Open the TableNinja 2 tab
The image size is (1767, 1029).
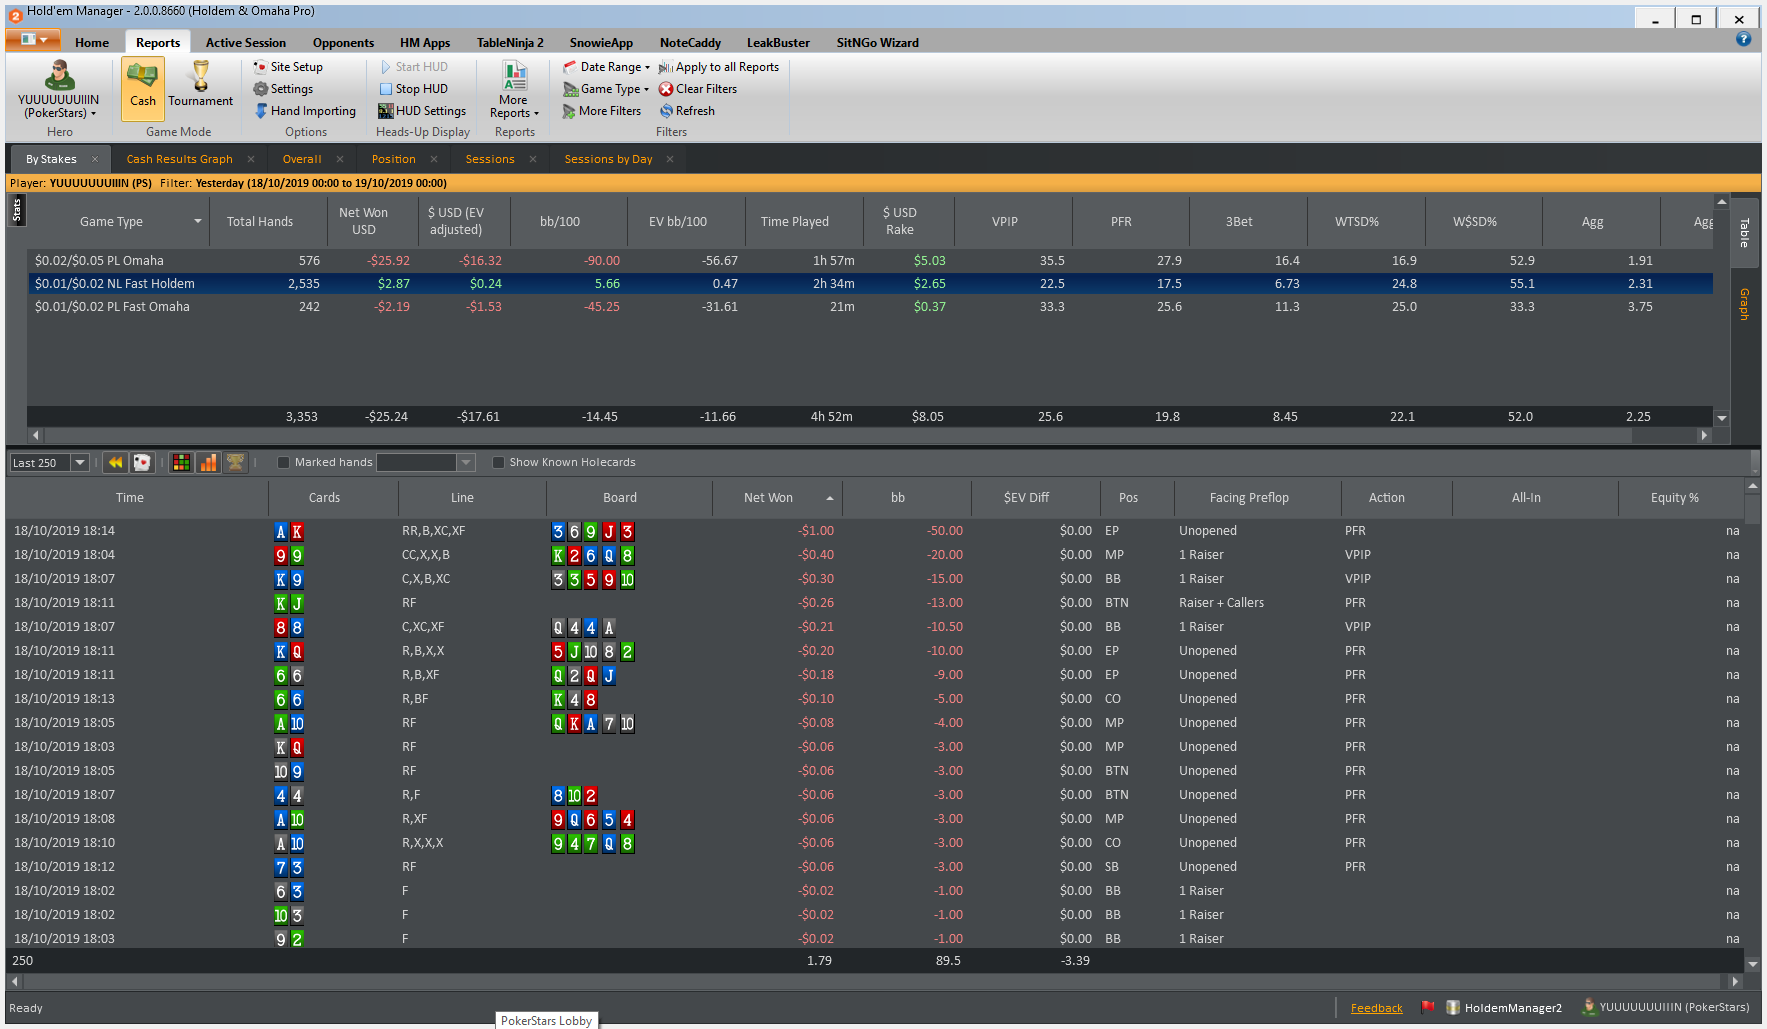pyautogui.click(x=510, y=42)
